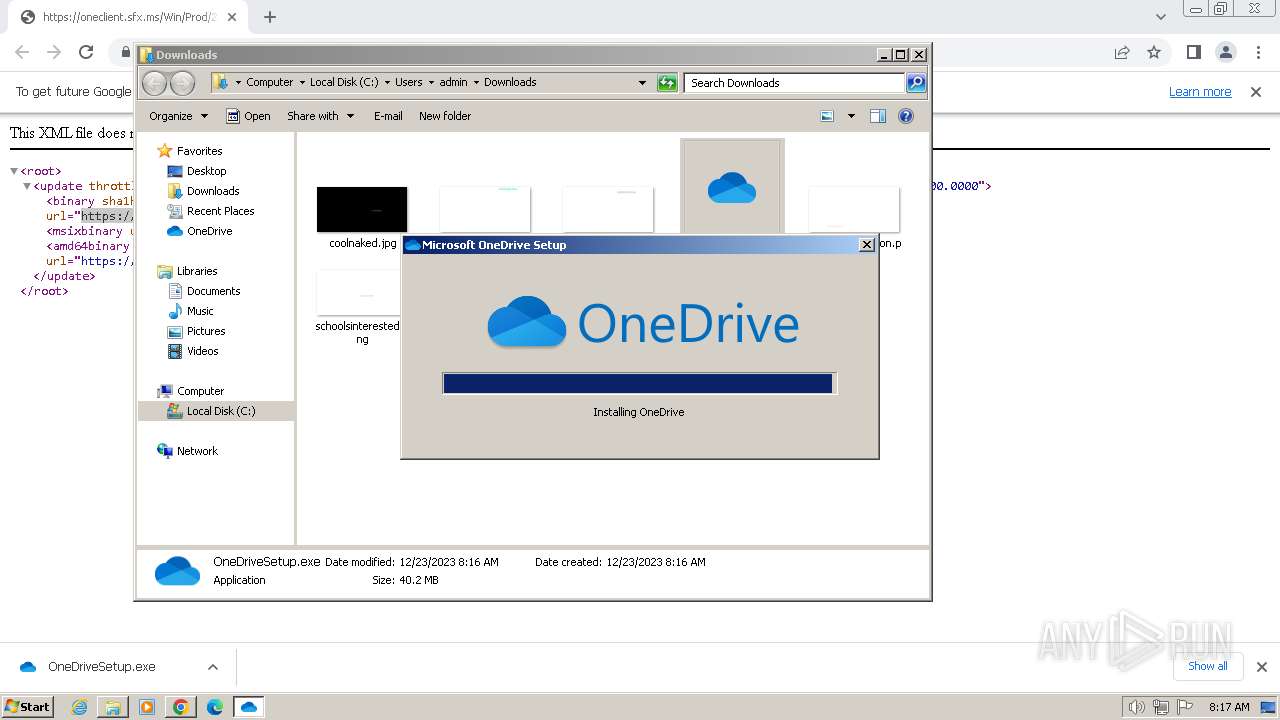Refresh the Downloads folder view
The height and width of the screenshot is (720, 1280).
[667, 83]
